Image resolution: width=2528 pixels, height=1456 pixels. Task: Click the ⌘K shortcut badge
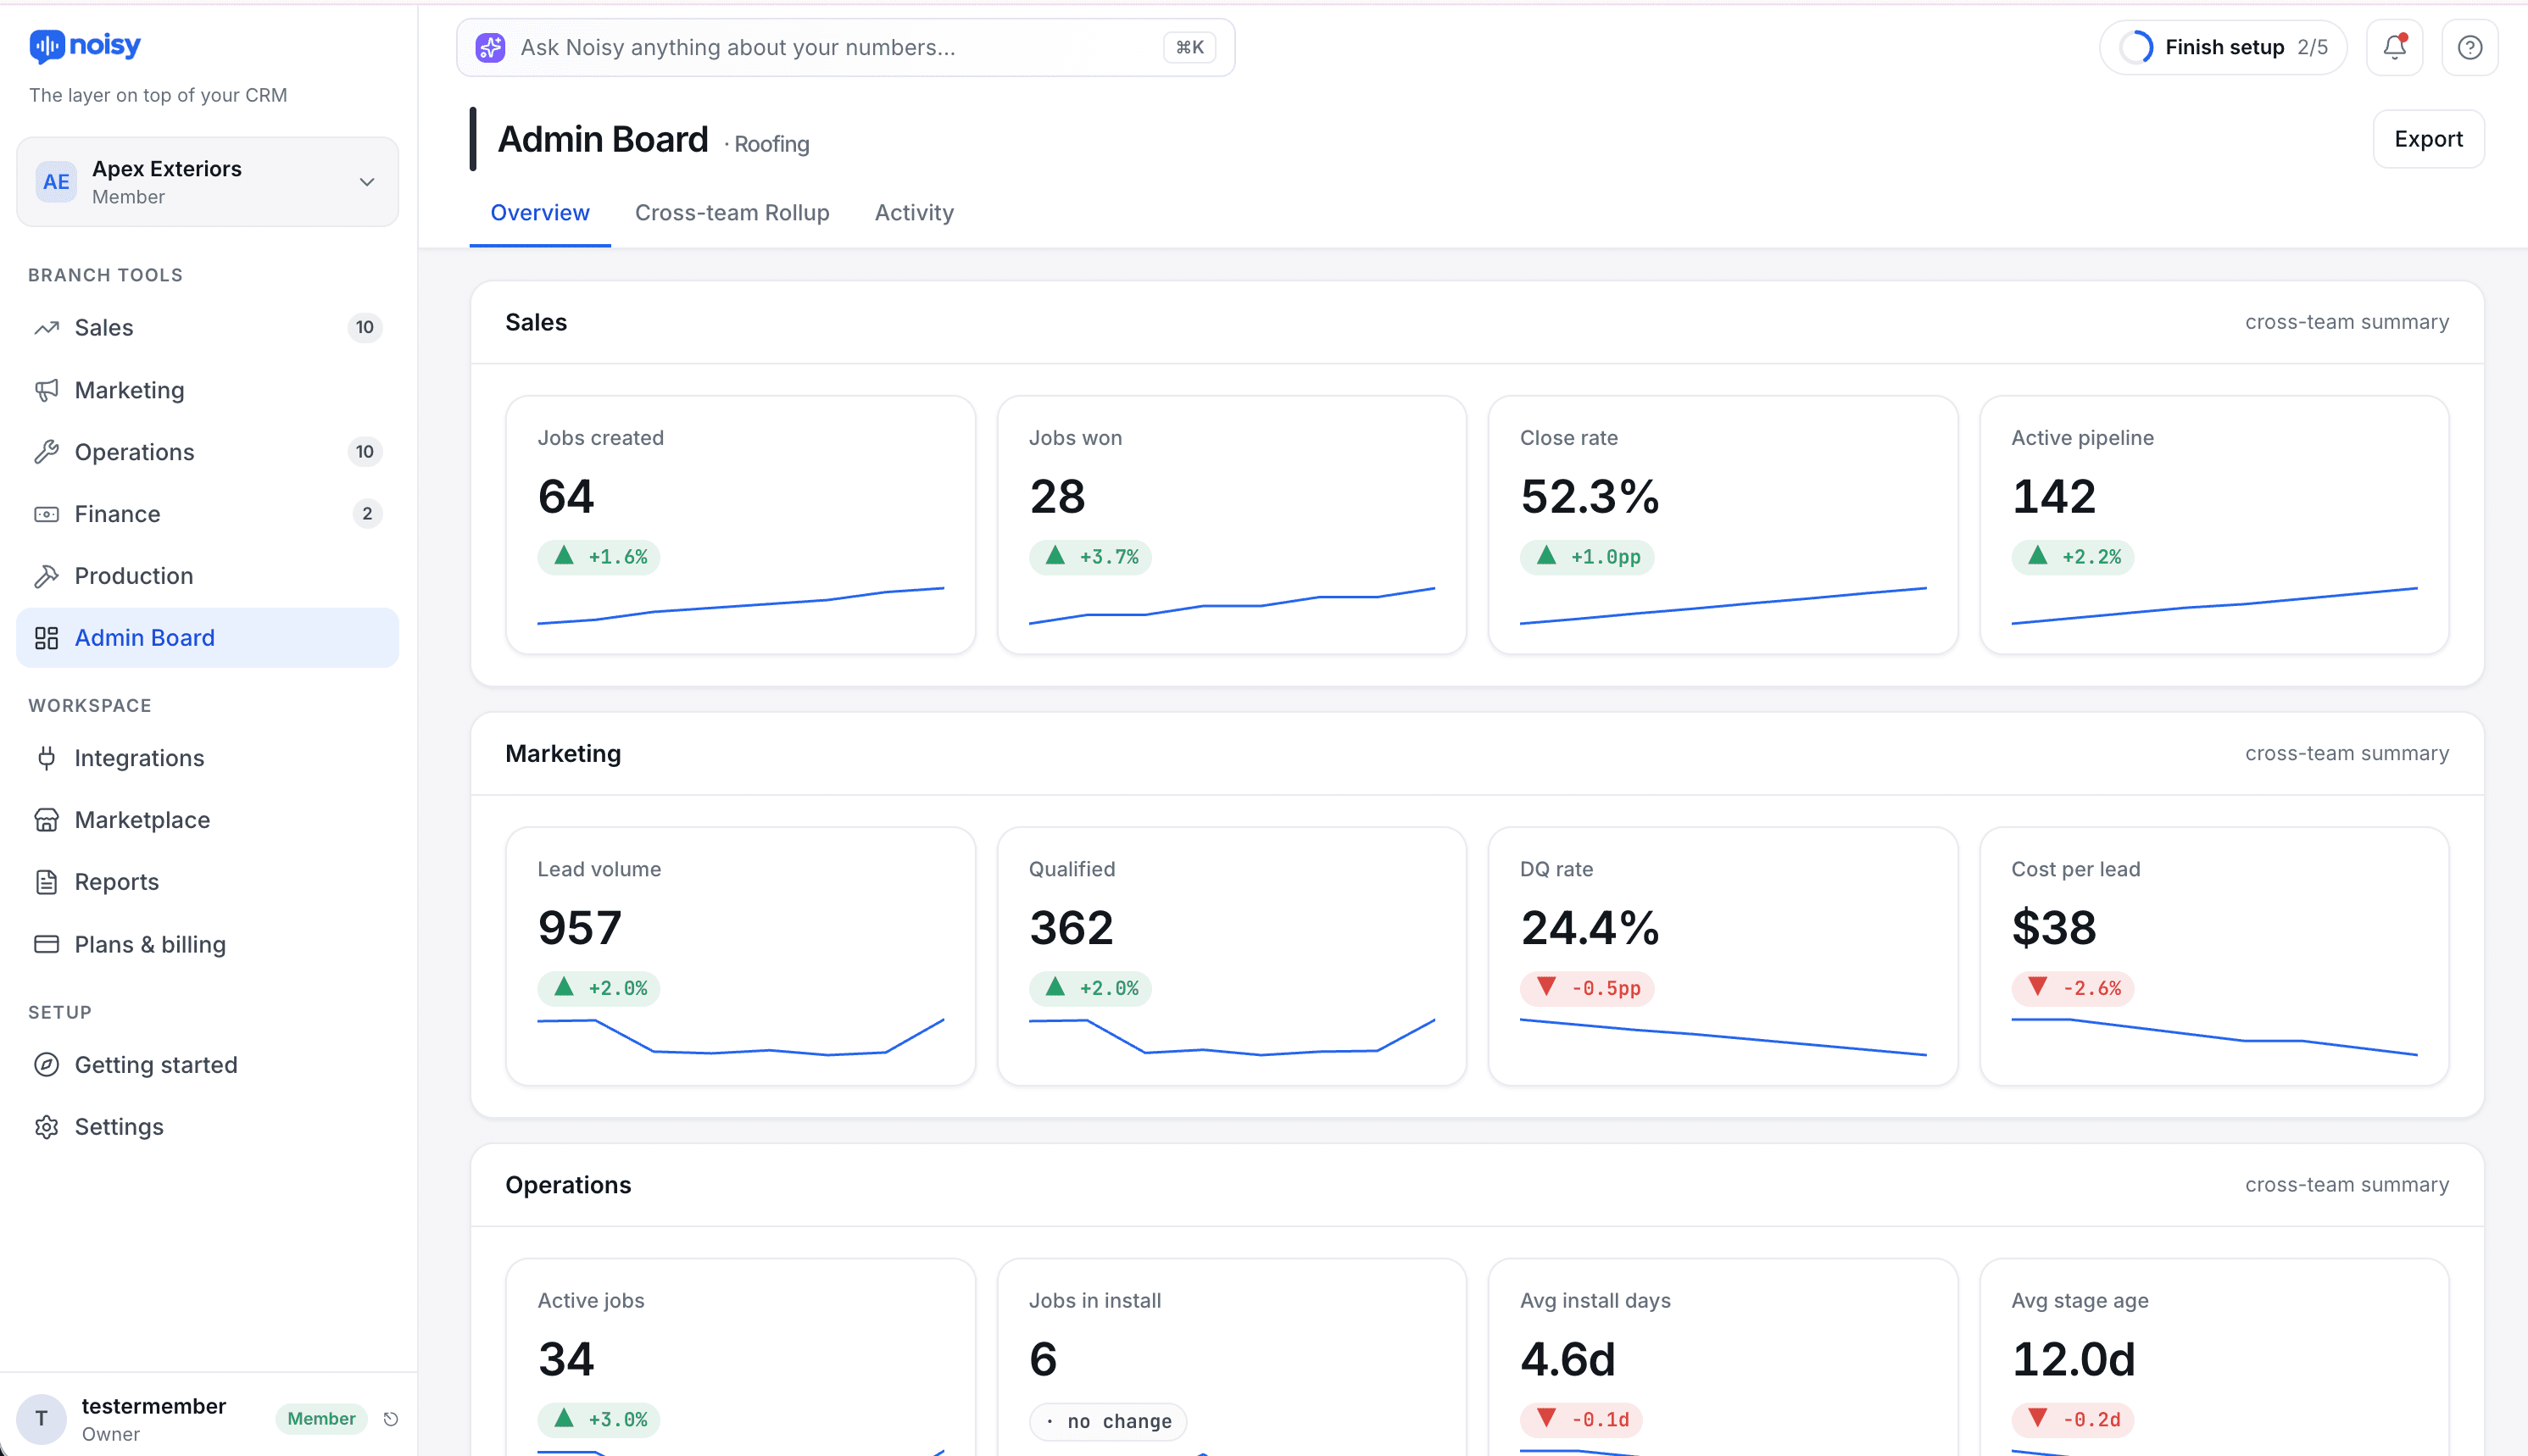1189,47
